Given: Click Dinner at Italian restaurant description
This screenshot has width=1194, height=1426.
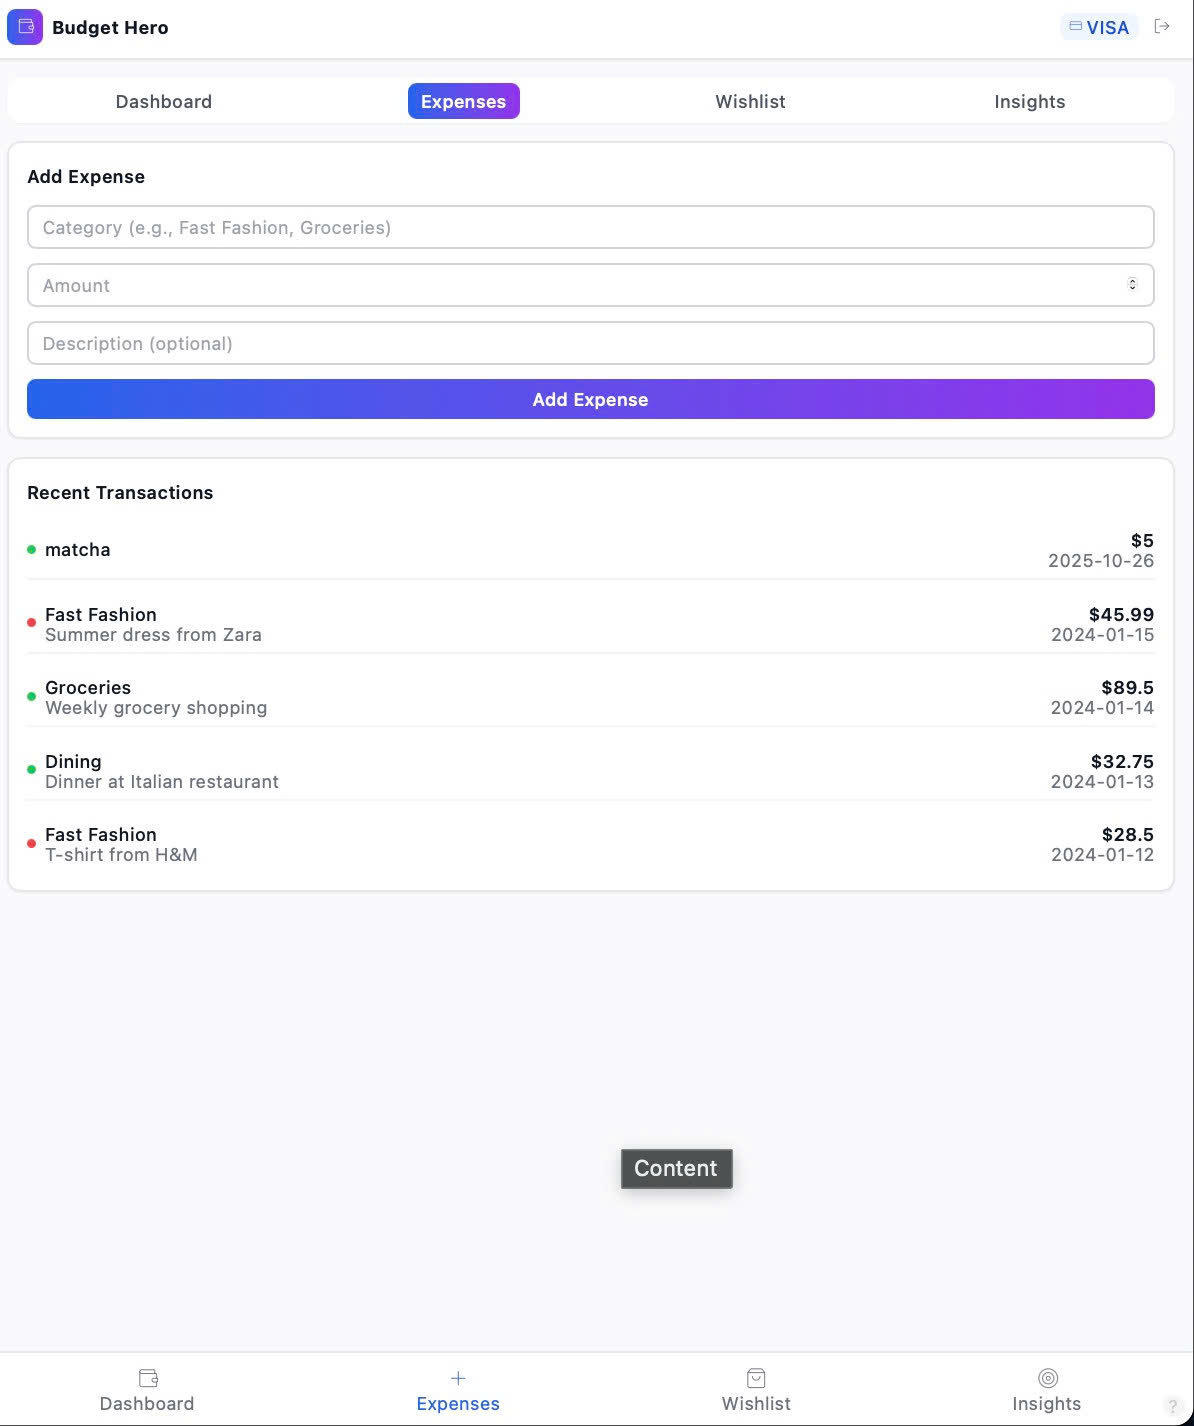Looking at the screenshot, I should [x=162, y=782].
